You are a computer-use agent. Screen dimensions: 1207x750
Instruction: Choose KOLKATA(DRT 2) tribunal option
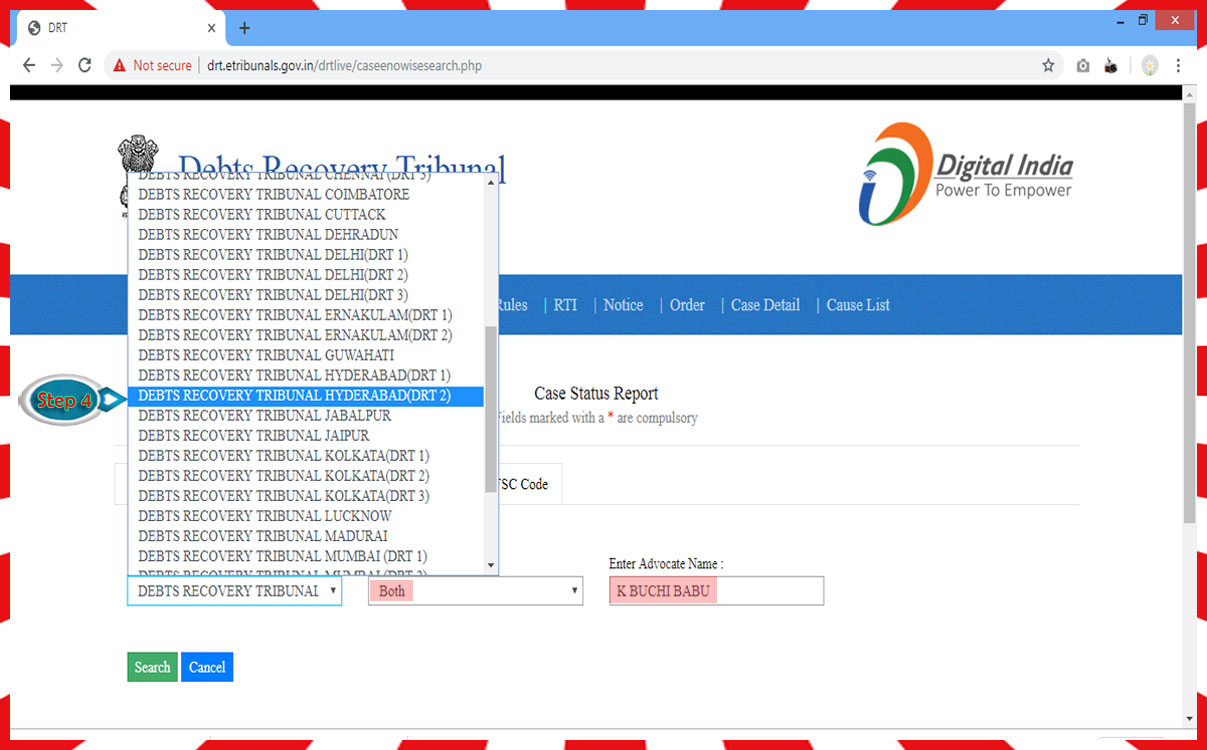pos(306,476)
